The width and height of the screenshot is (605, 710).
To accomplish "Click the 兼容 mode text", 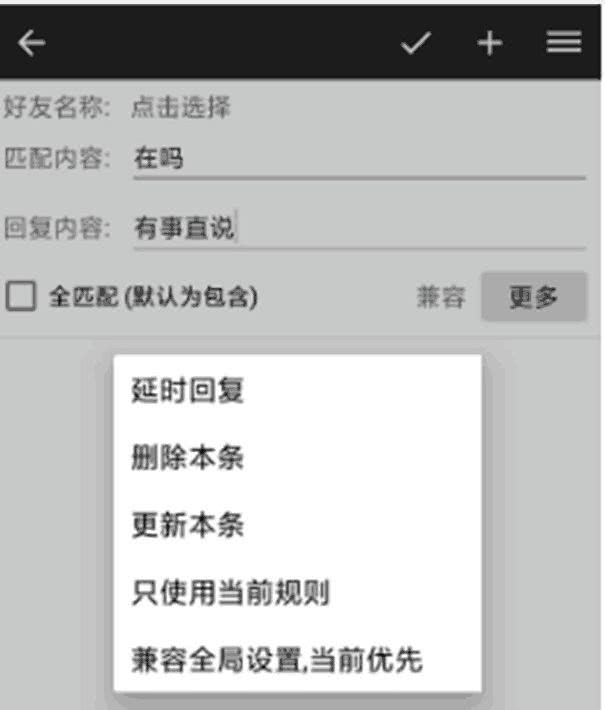I will [x=441, y=297].
